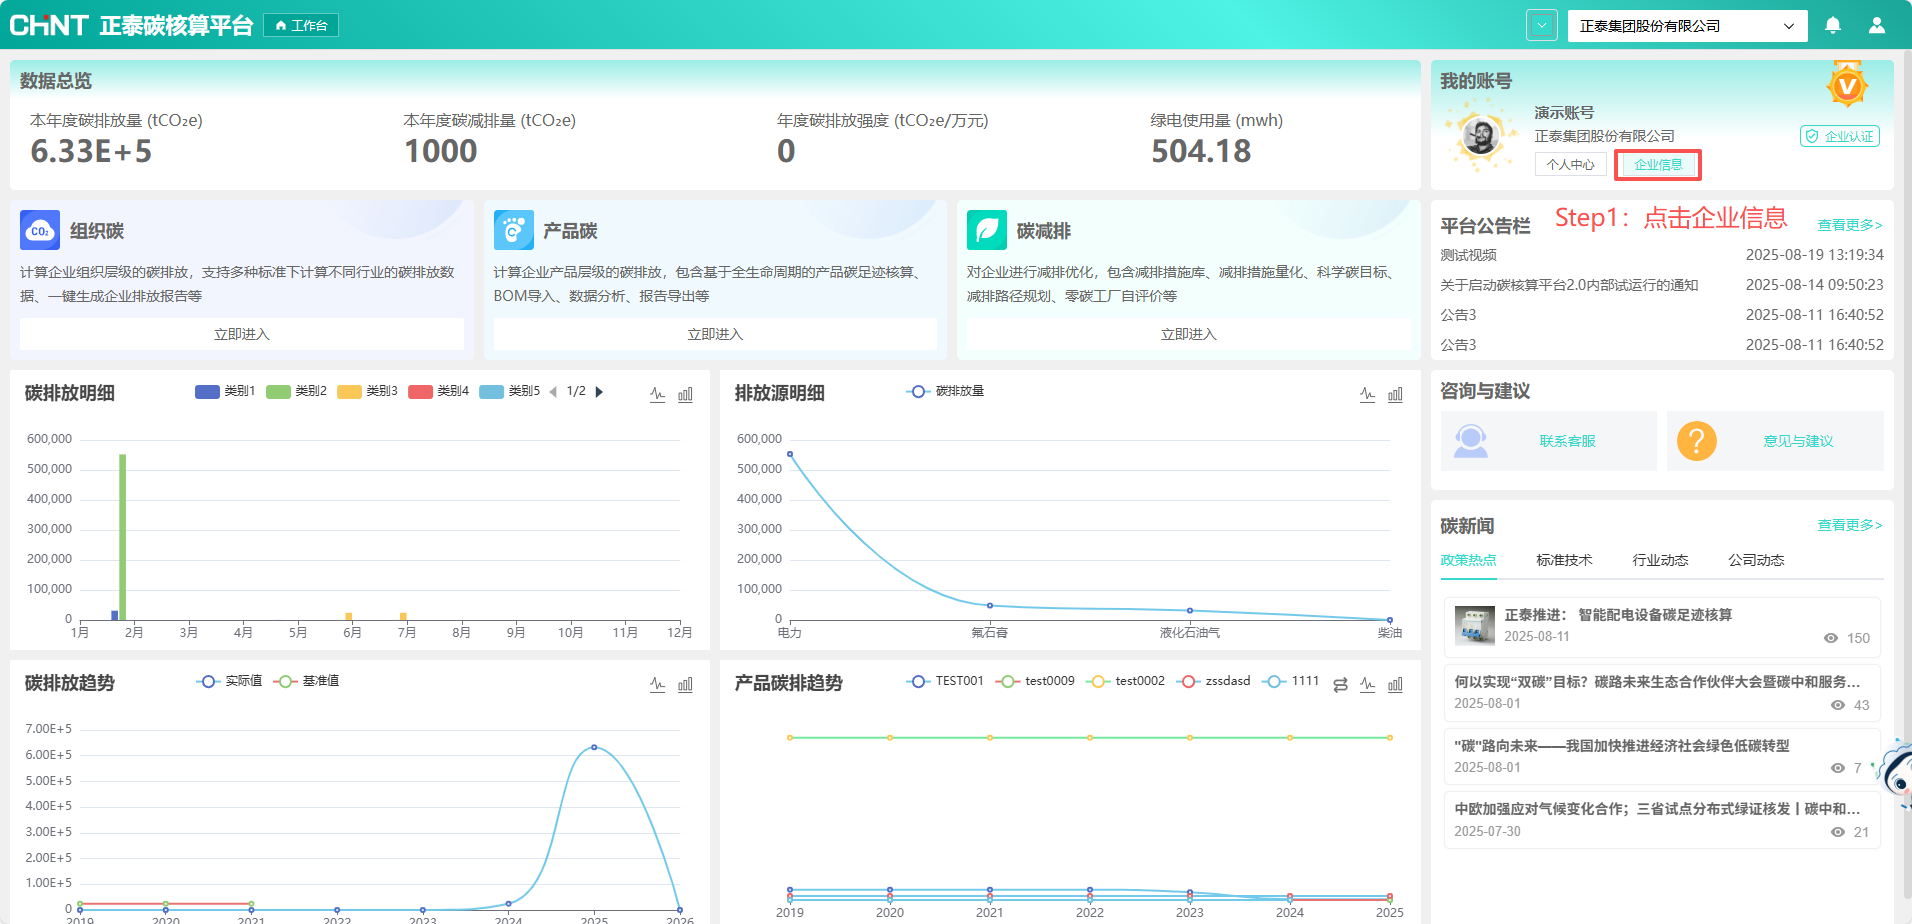Click the CHNT logo

point(49,25)
